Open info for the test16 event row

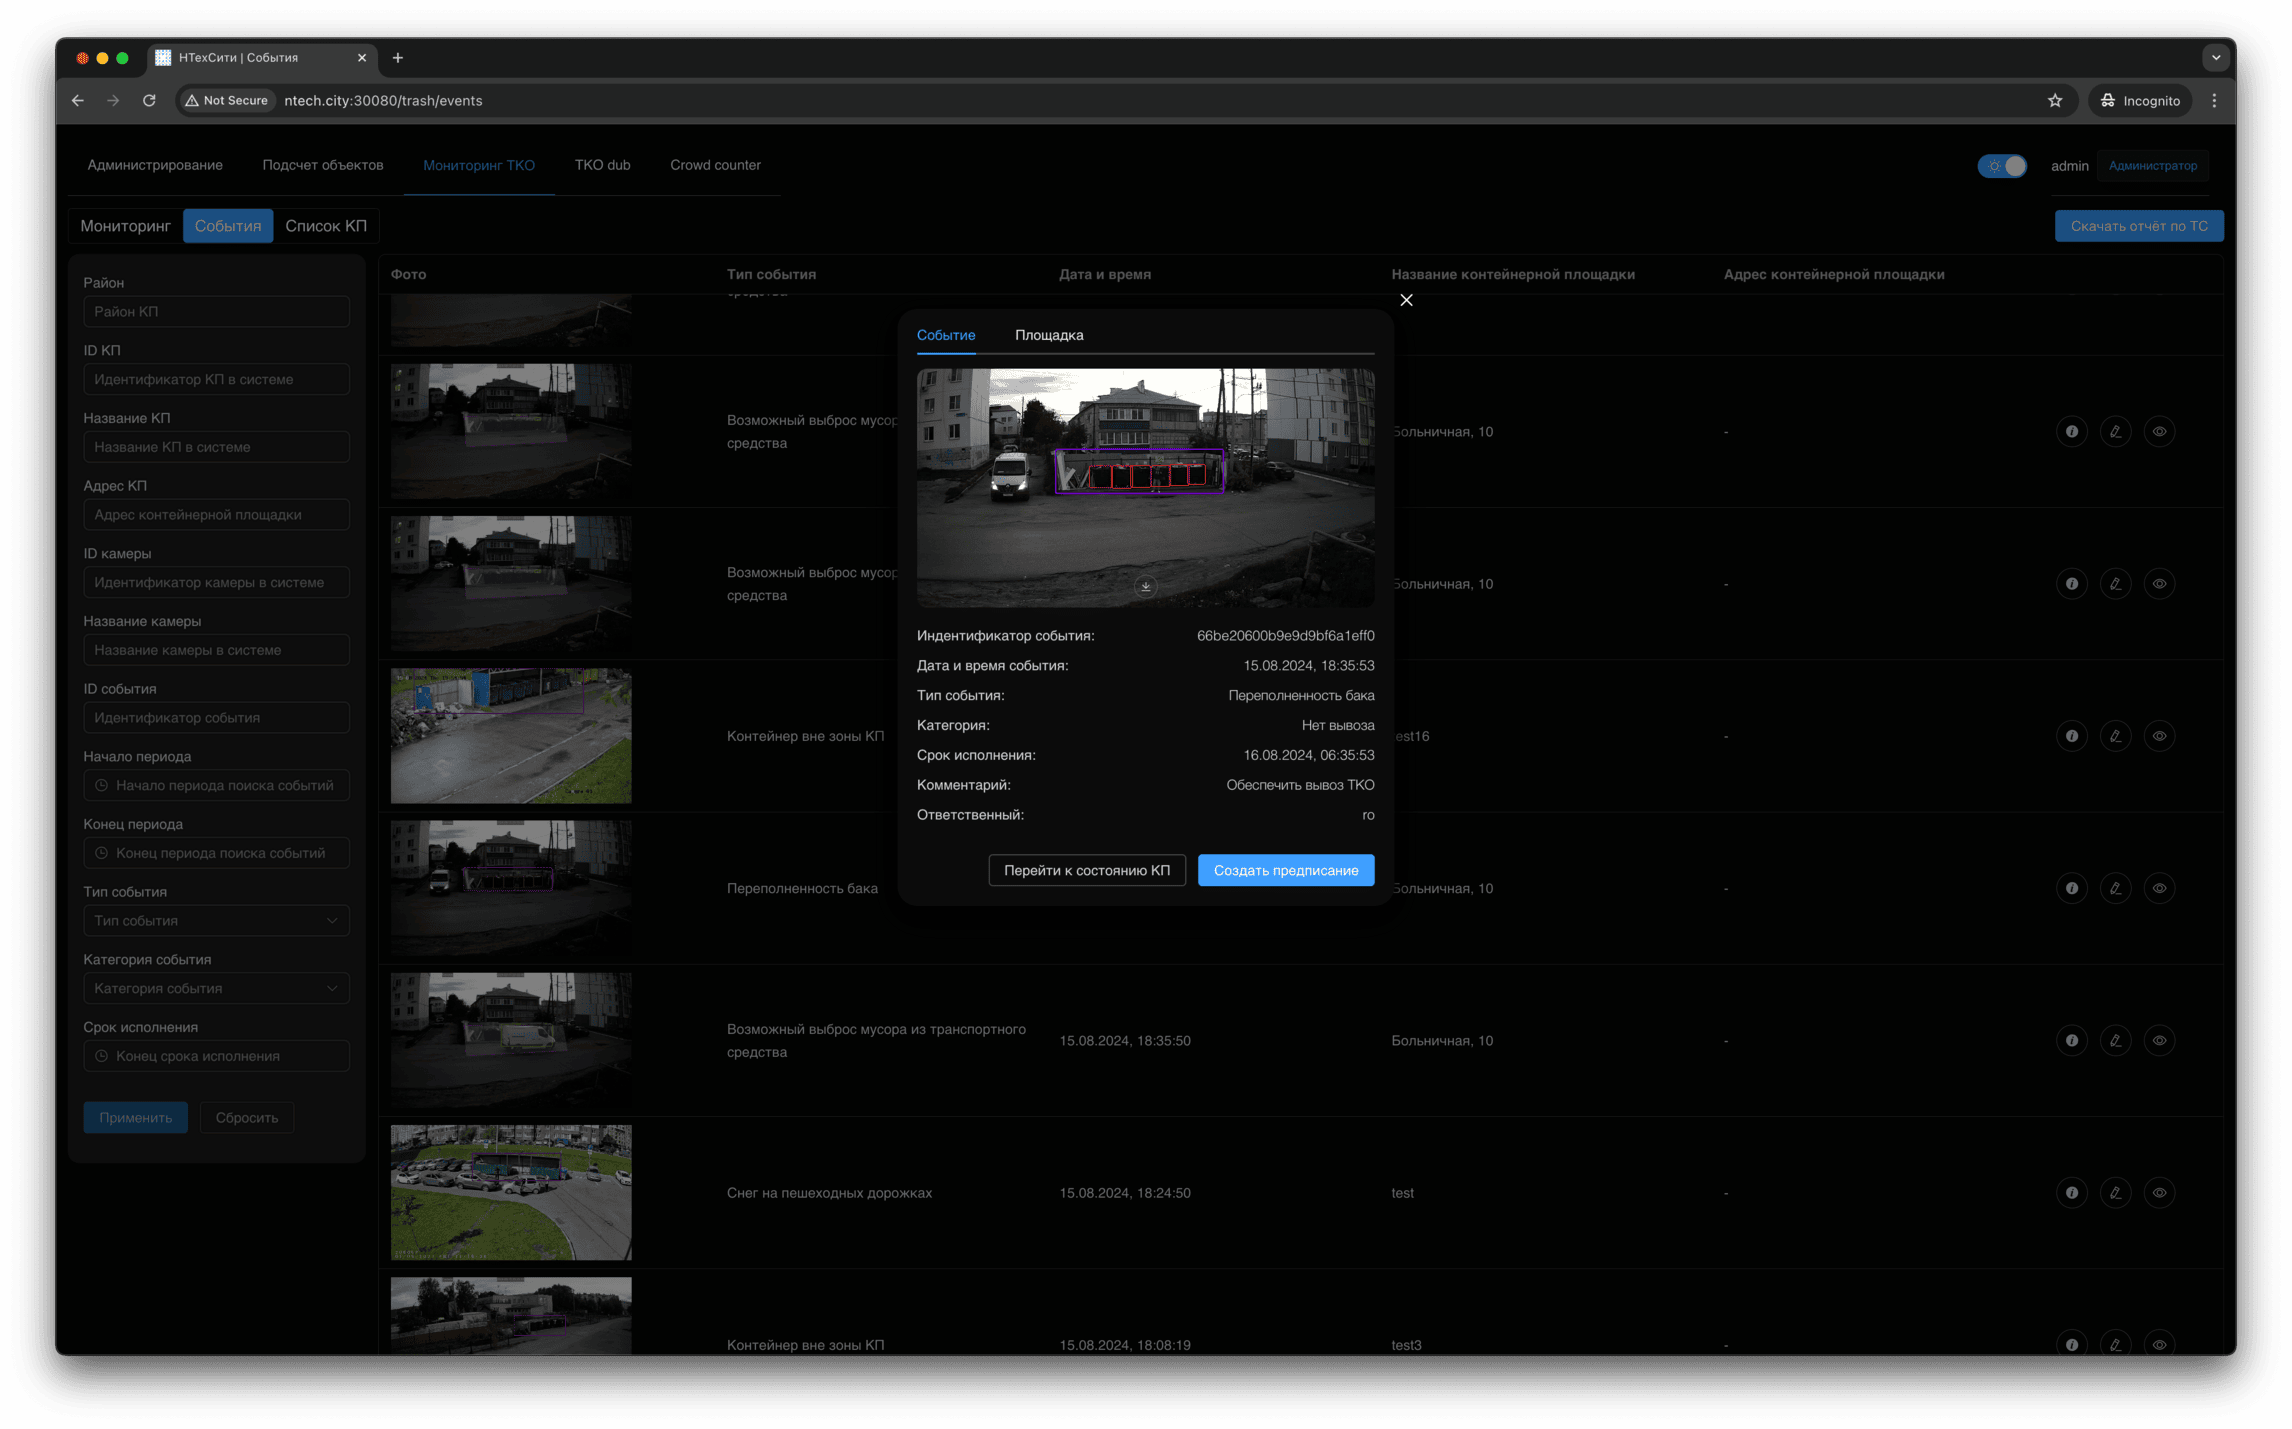[x=2071, y=736]
